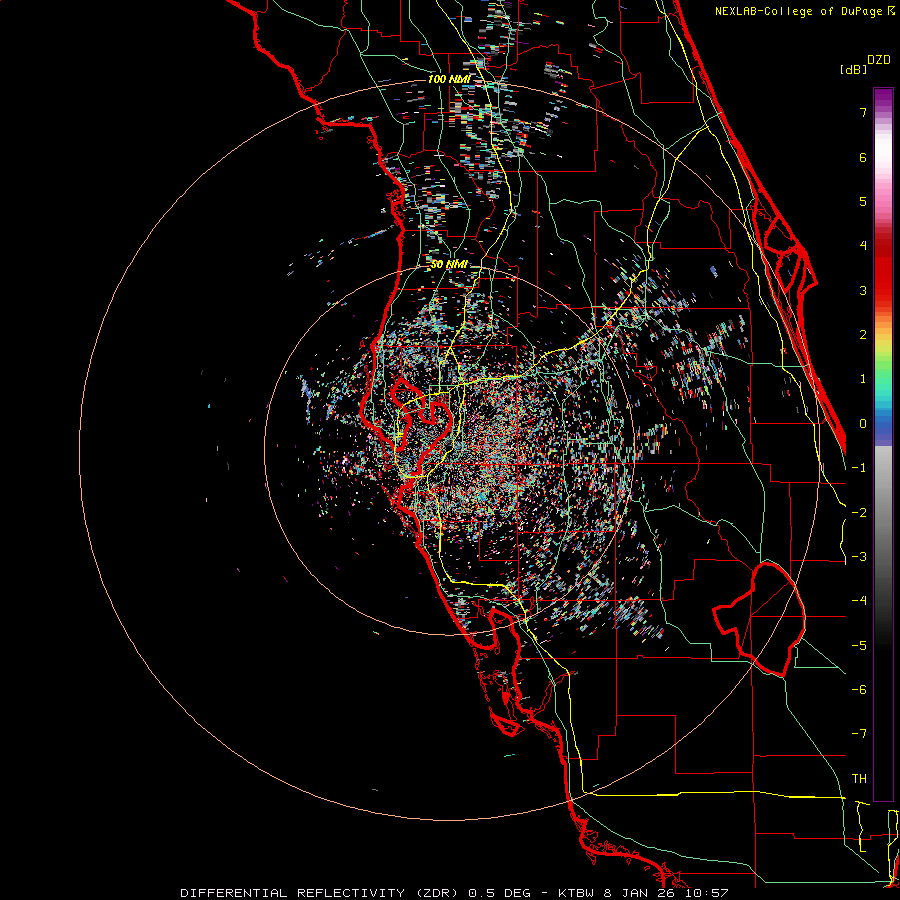Click the 100 NMI range ring label
900x900 pixels.
click(448, 79)
